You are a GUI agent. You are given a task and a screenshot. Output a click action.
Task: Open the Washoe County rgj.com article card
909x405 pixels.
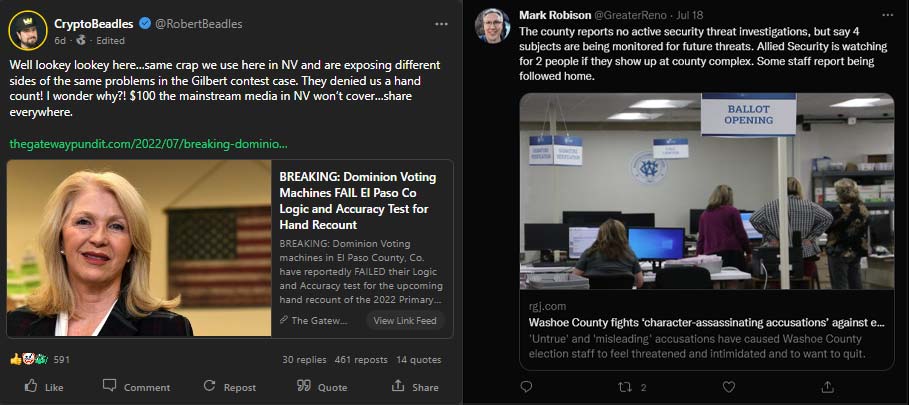(x=707, y=231)
